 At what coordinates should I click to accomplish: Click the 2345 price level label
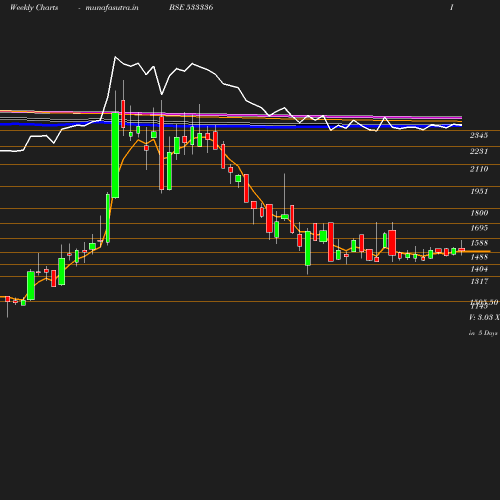pyautogui.click(x=479, y=135)
